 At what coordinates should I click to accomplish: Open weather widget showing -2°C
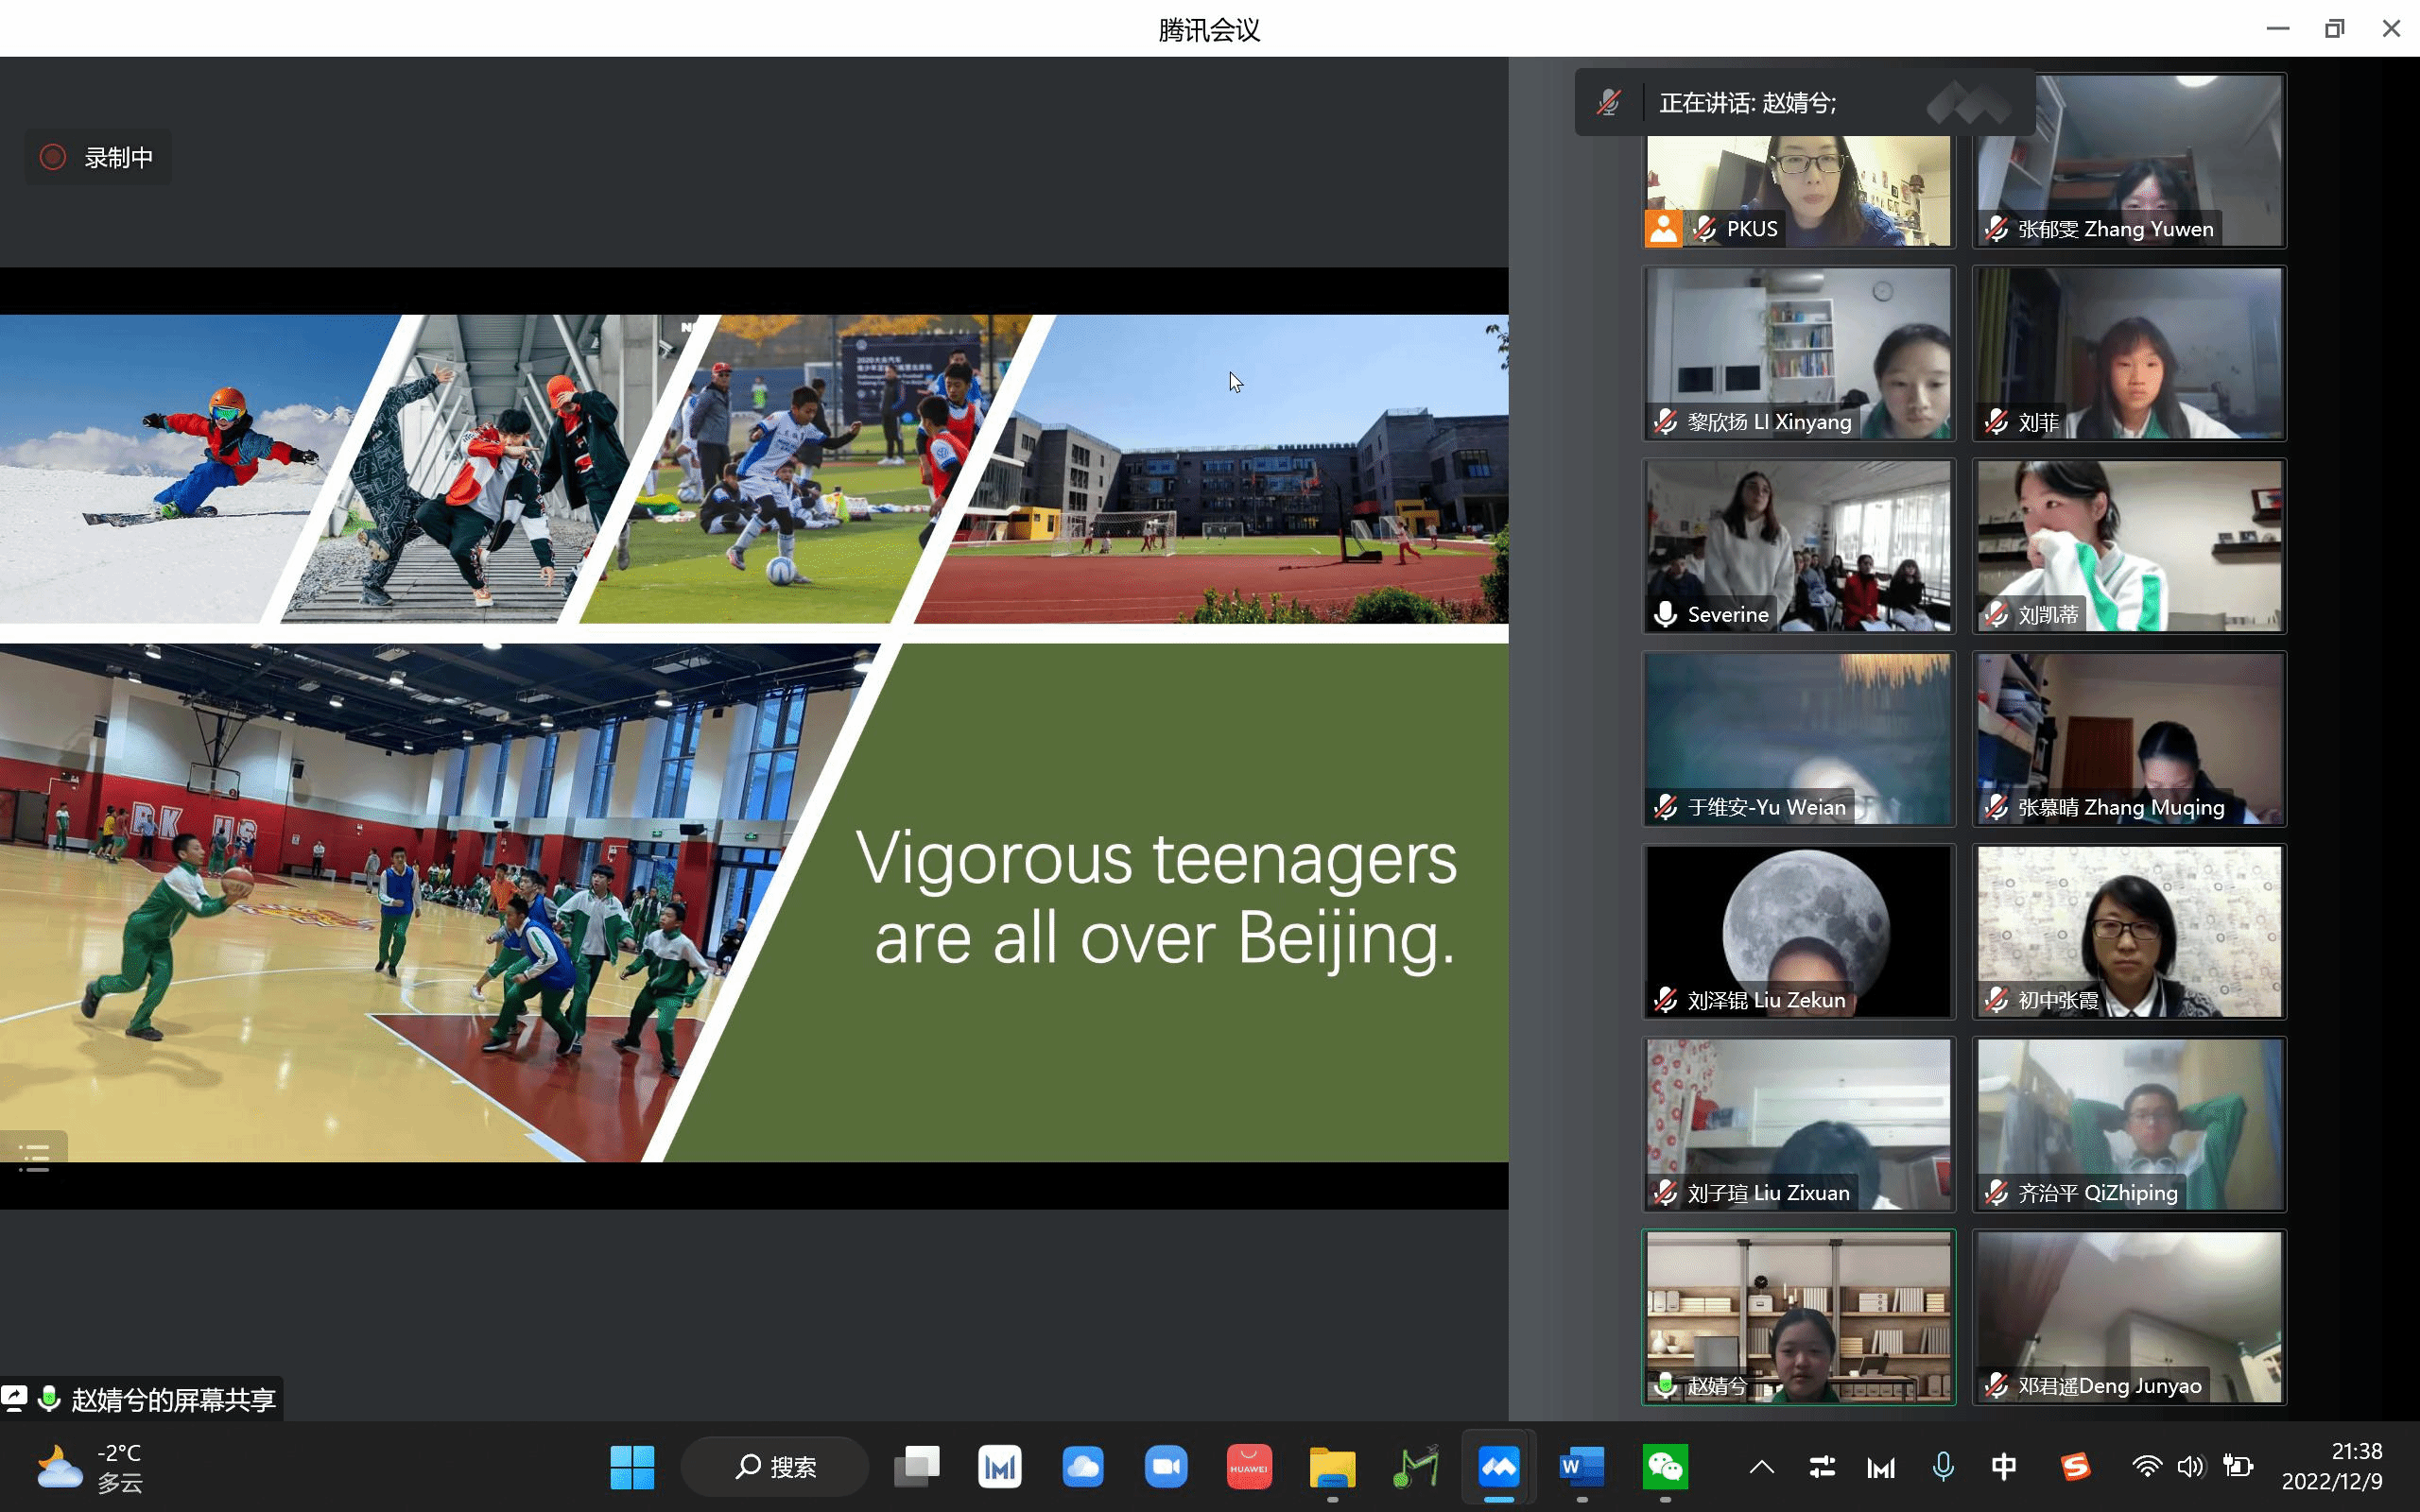click(x=90, y=1467)
